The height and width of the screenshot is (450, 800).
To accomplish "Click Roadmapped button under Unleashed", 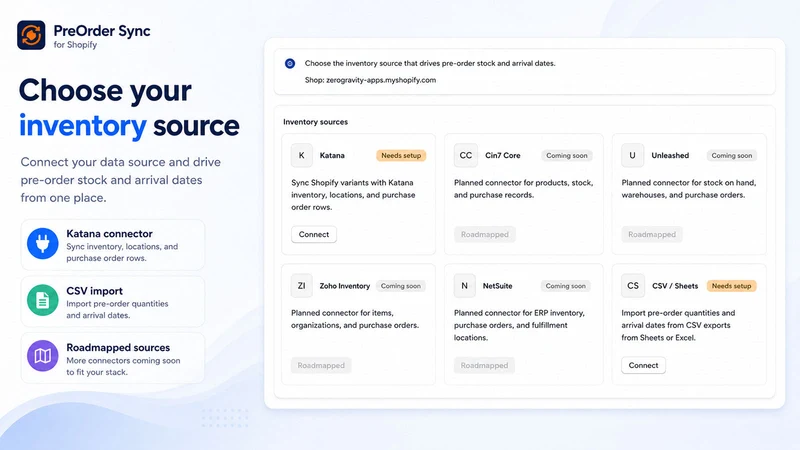I will pyautogui.click(x=652, y=234).
